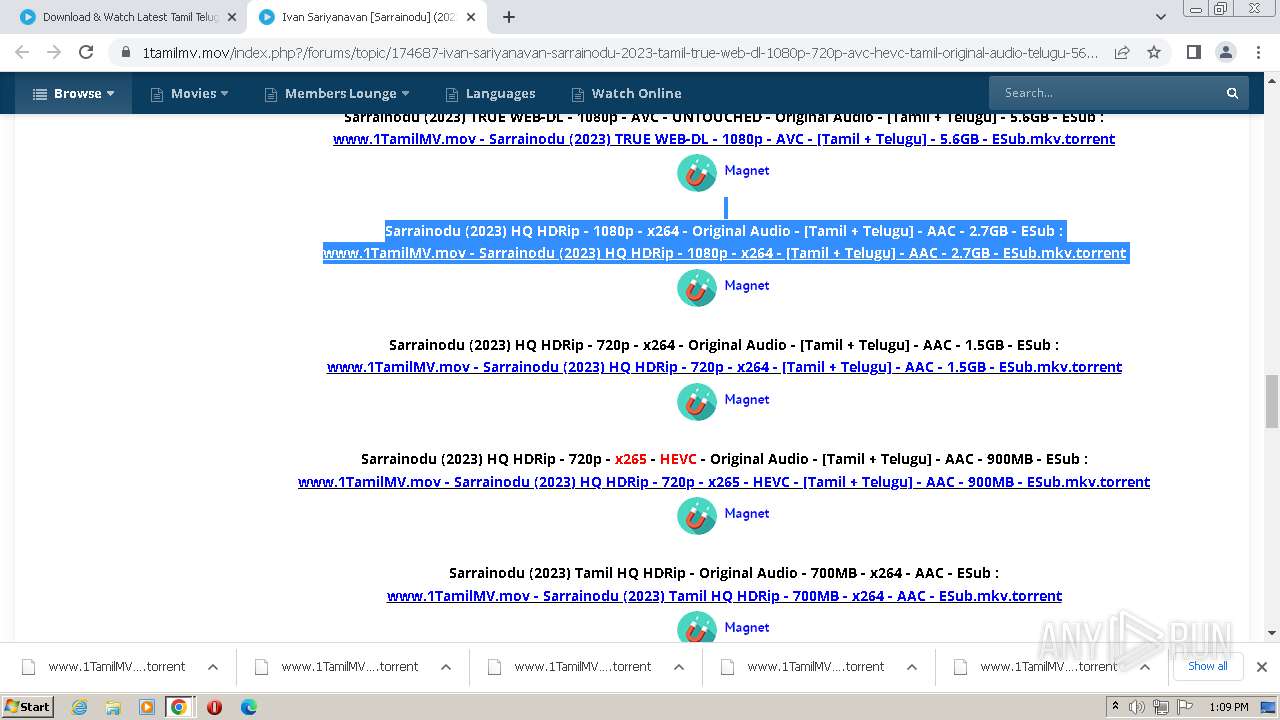Open the 720p x264 1.5GB torrent link
1280x720 pixels.
[x=724, y=367]
